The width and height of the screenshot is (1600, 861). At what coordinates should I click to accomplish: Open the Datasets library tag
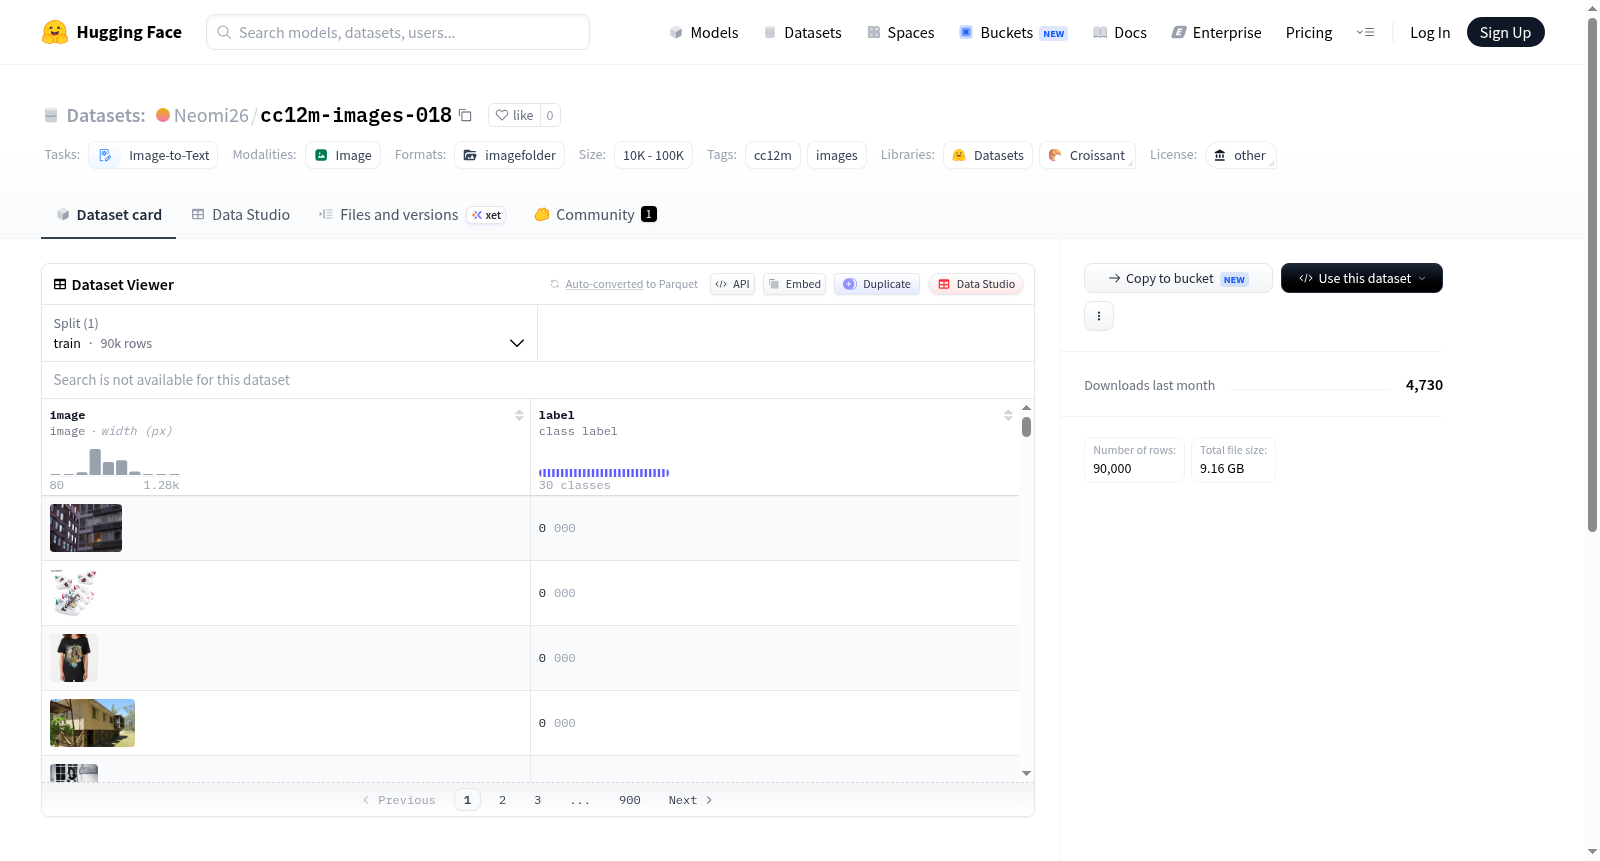pos(988,155)
